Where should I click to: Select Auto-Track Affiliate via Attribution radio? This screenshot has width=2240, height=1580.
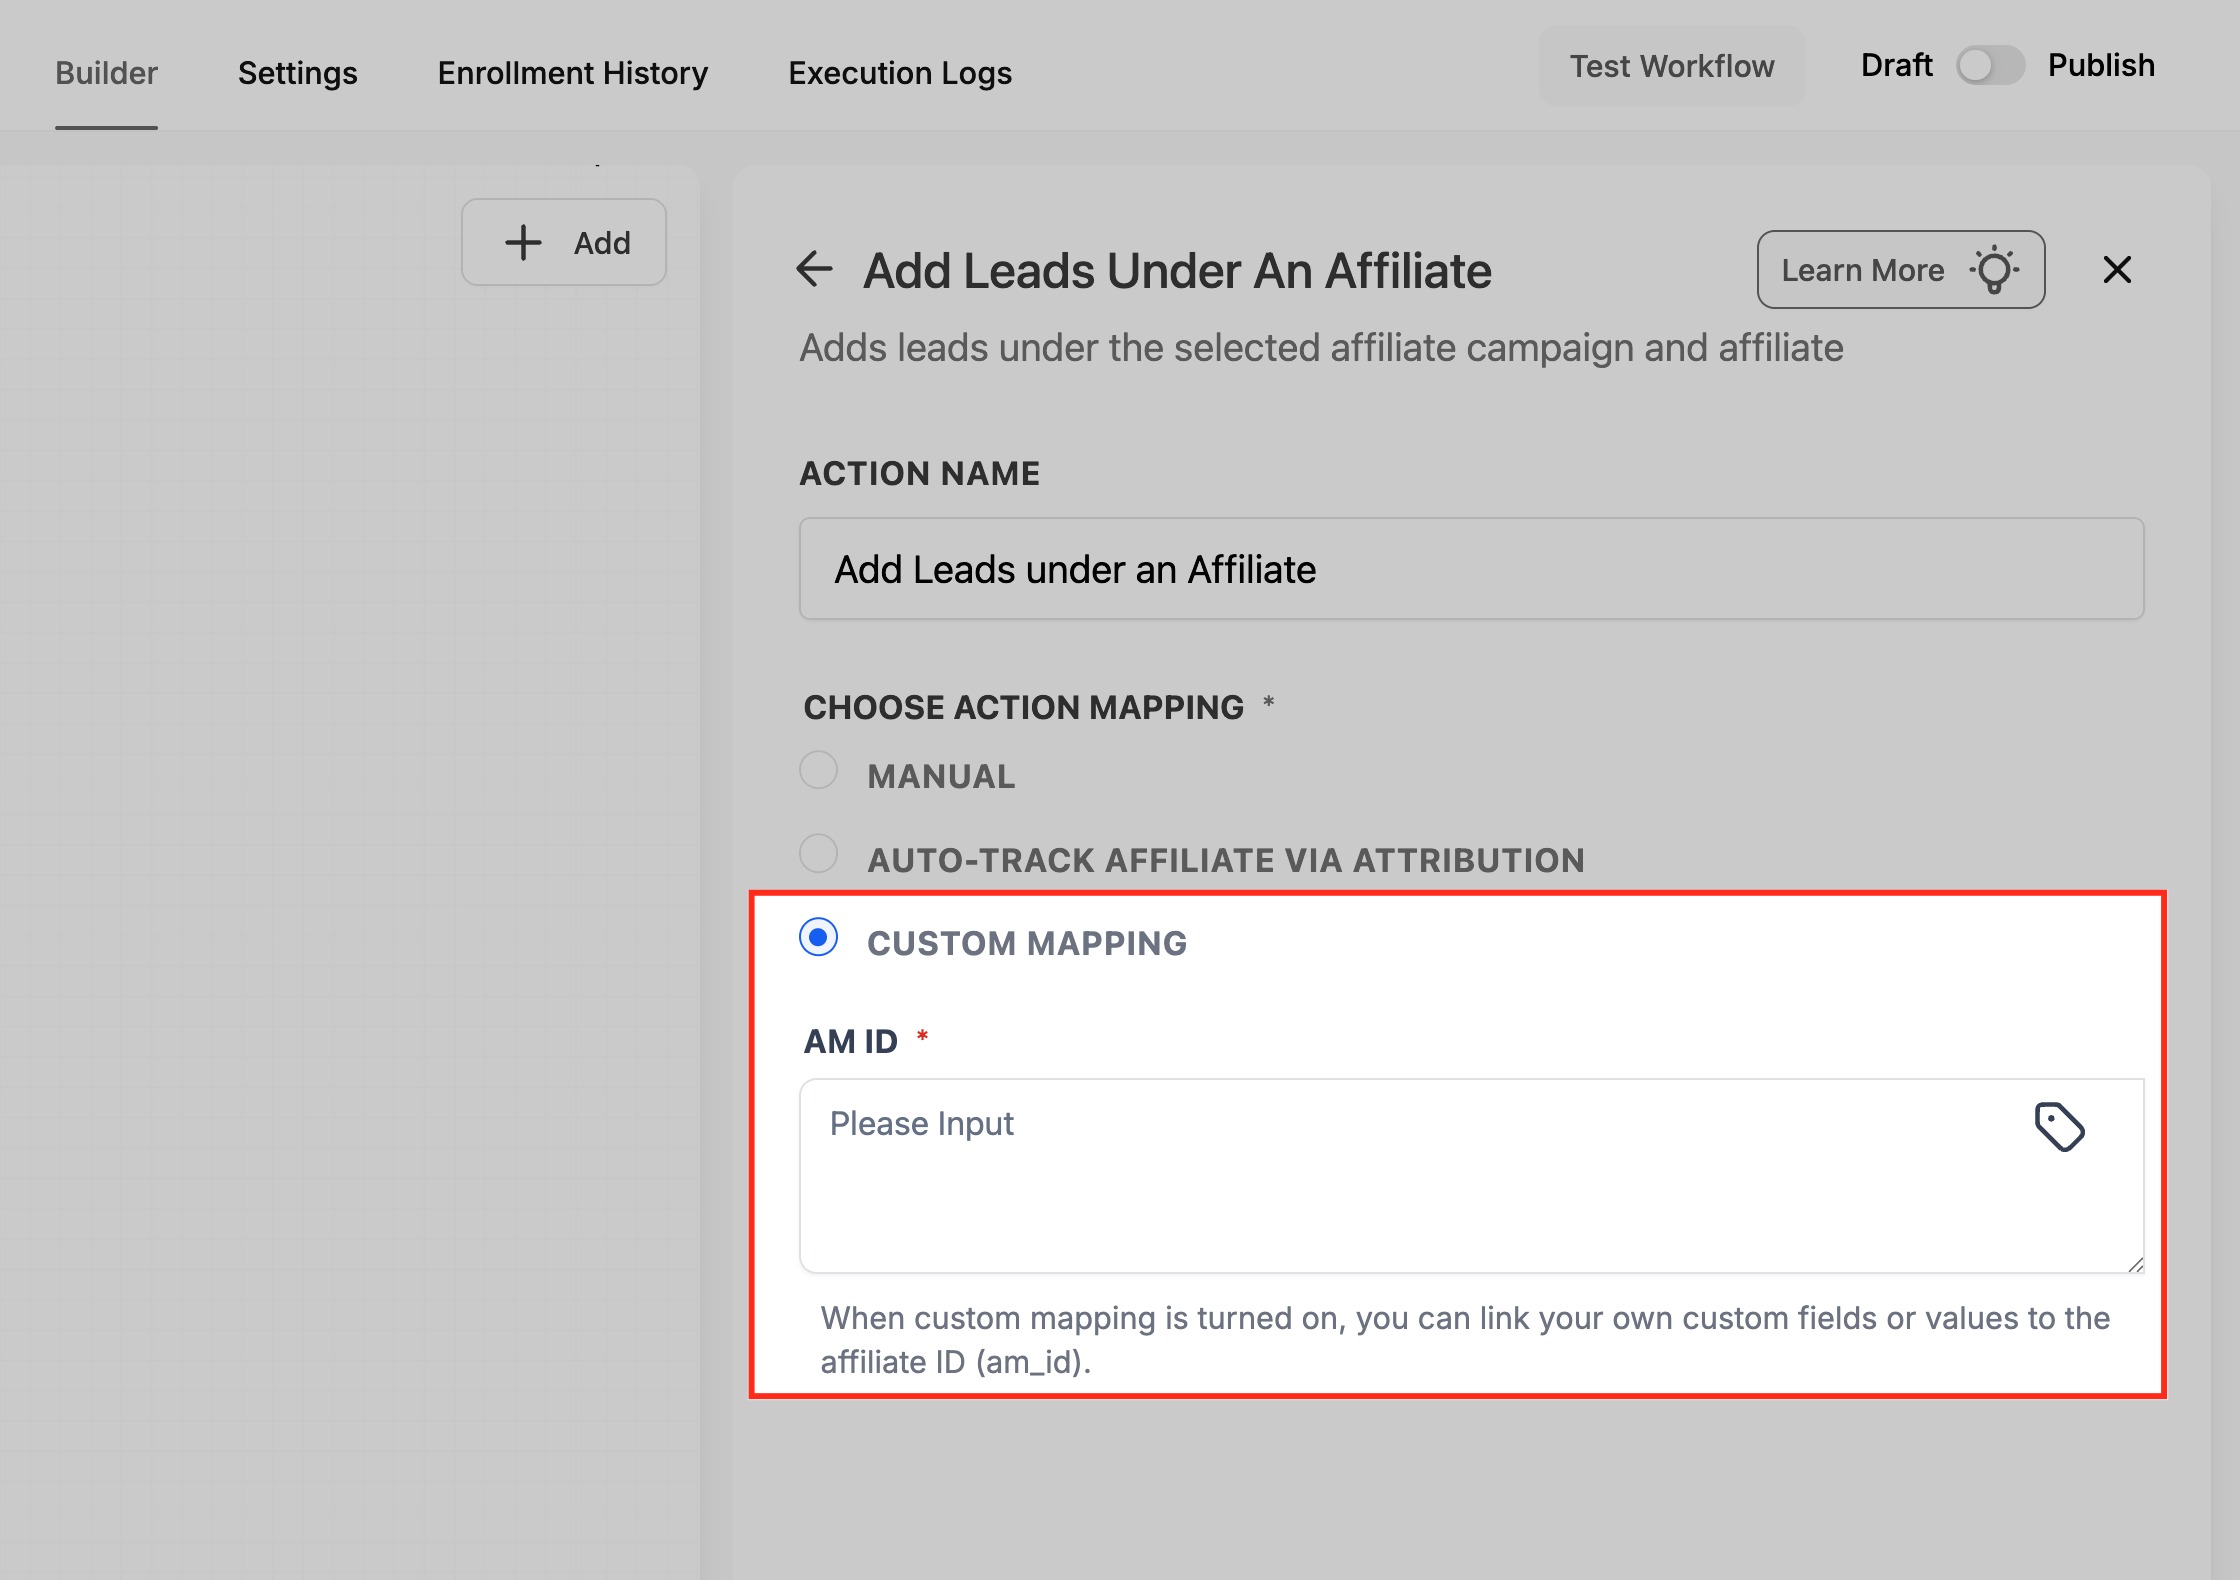coord(819,854)
